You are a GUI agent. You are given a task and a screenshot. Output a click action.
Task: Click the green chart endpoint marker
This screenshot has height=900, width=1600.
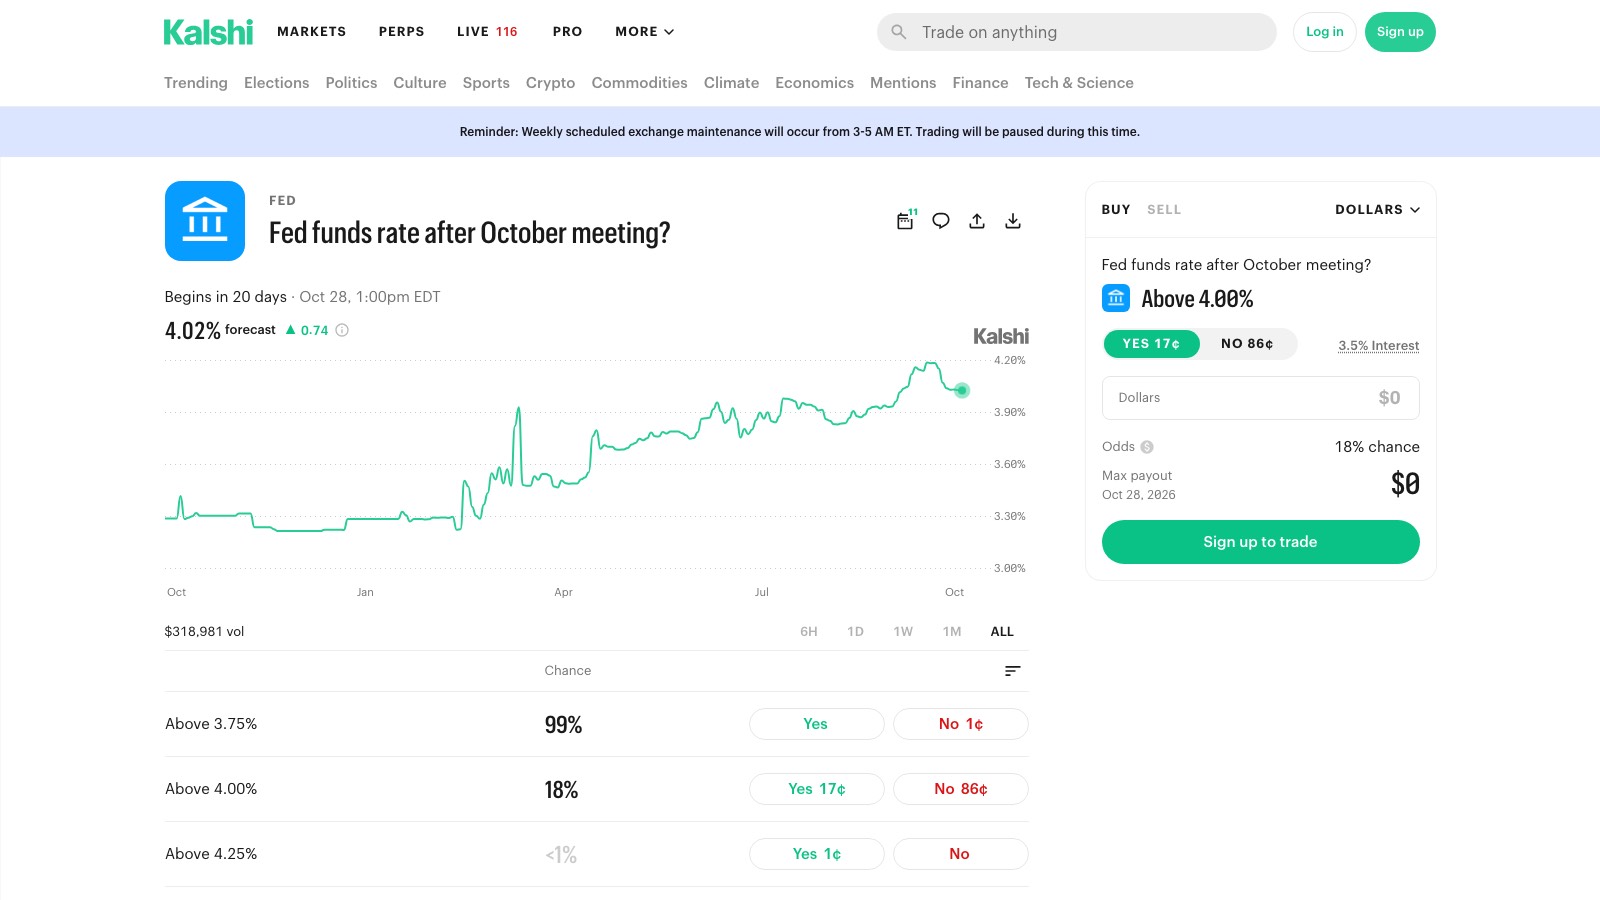(962, 390)
